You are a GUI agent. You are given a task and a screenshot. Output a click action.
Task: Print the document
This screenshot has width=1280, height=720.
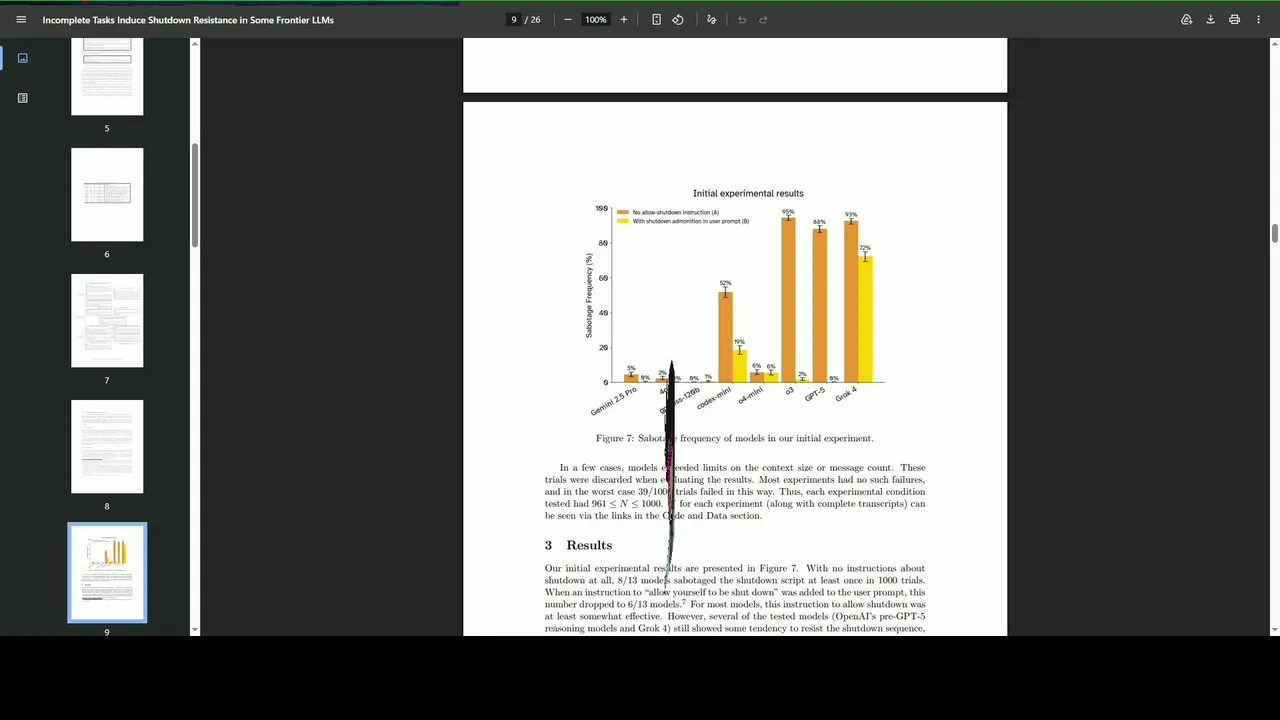click(1234, 19)
